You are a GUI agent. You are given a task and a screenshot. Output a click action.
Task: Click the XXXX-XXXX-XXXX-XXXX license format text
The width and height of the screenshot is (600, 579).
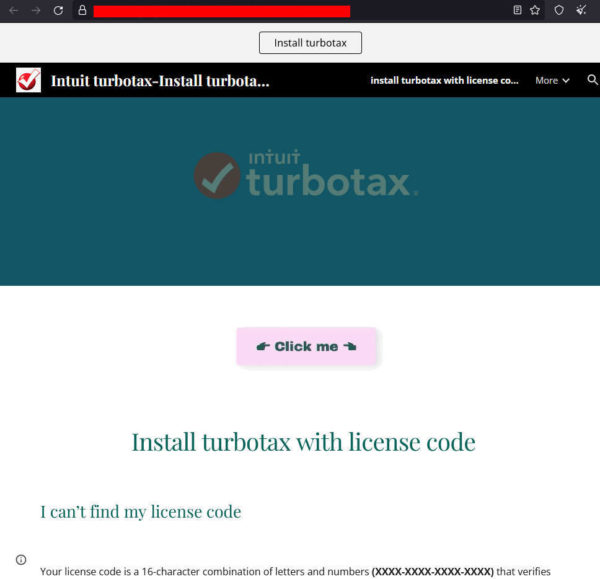[432, 571]
